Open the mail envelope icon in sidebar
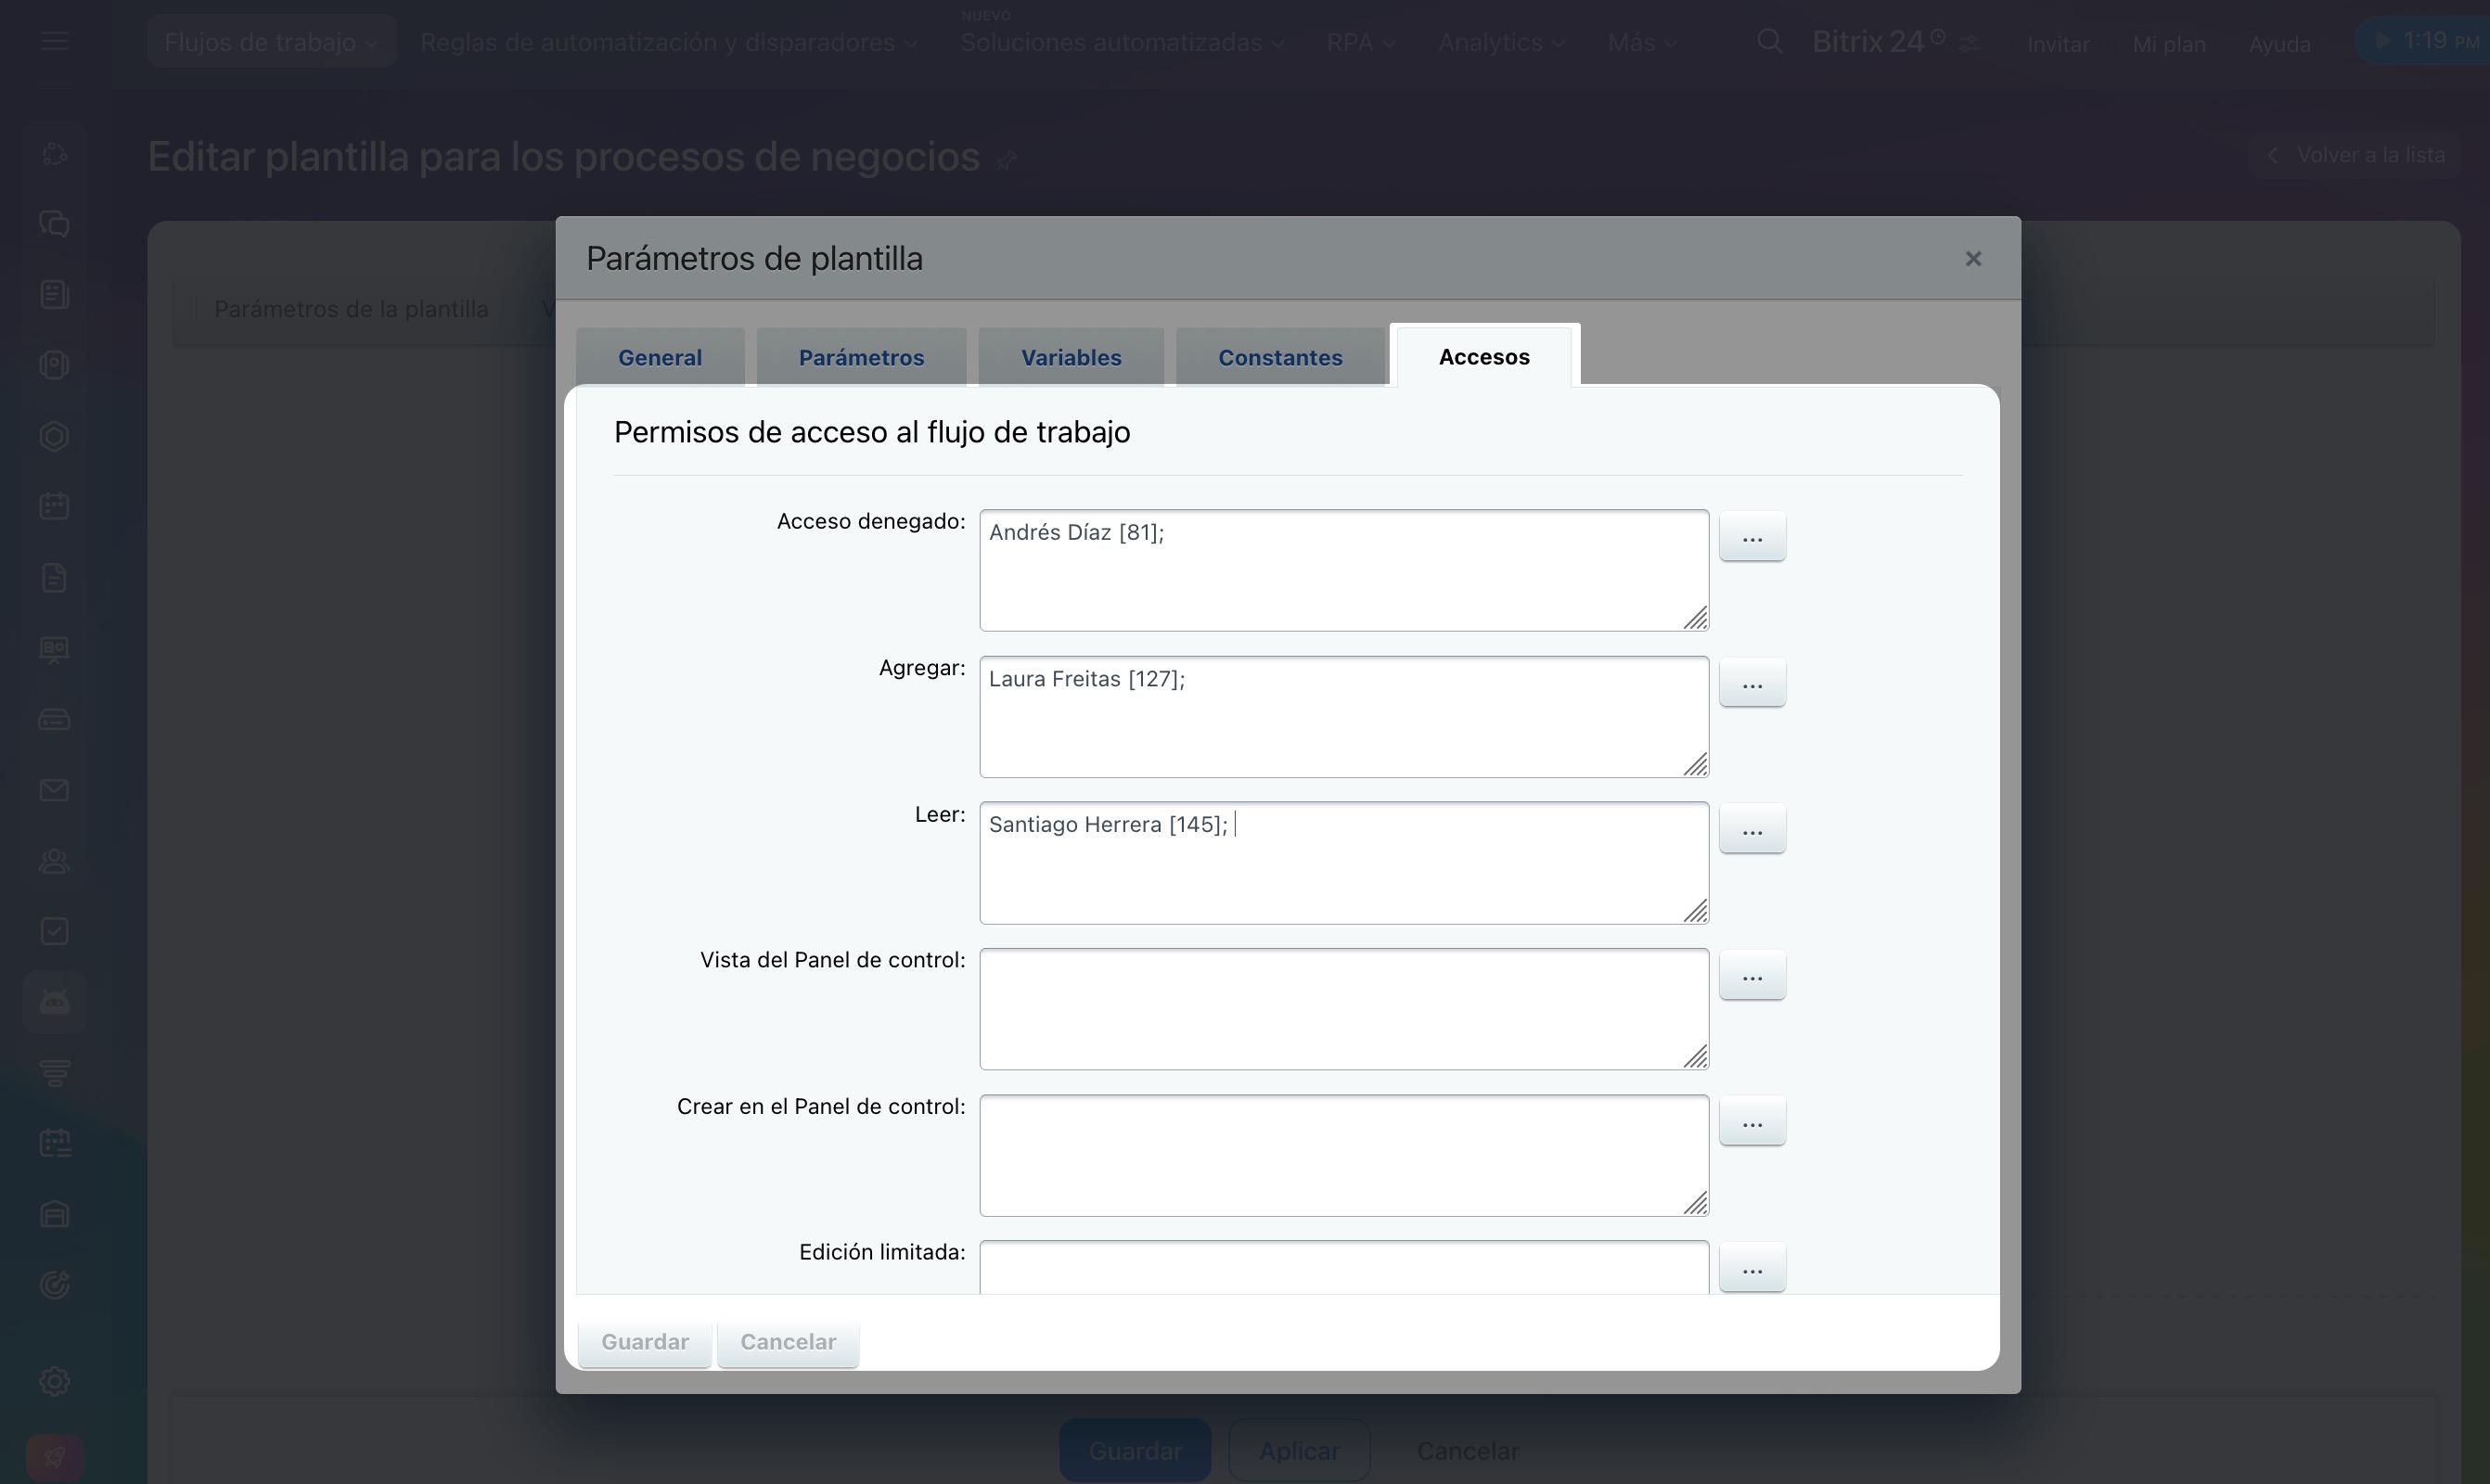The image size is (2490, 1484). pos(54,790)
